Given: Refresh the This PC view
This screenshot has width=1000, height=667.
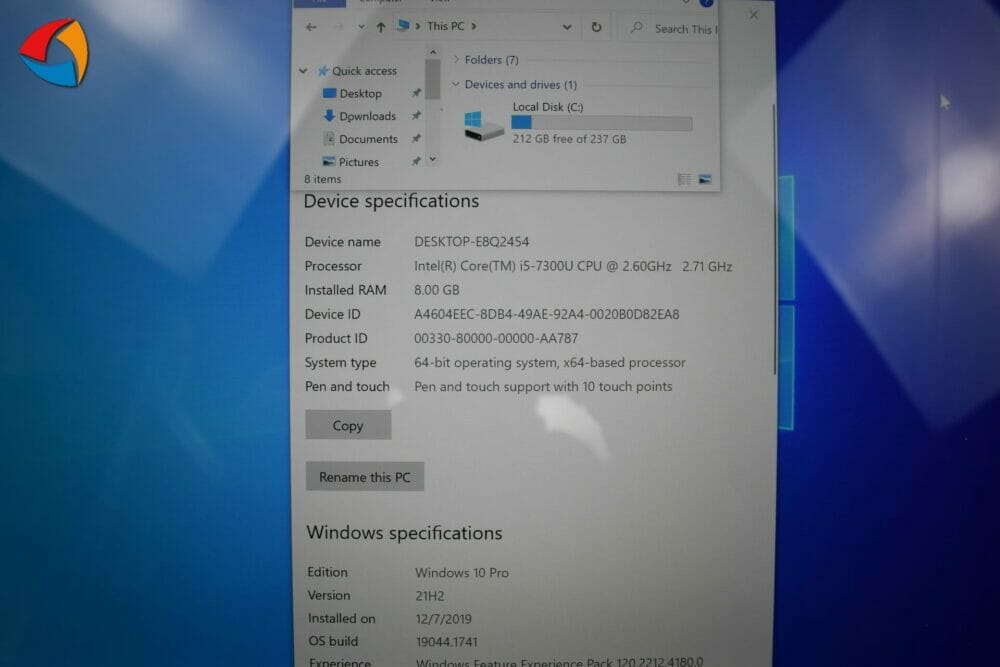Looking at the screenshot, I should coord(596,27).
